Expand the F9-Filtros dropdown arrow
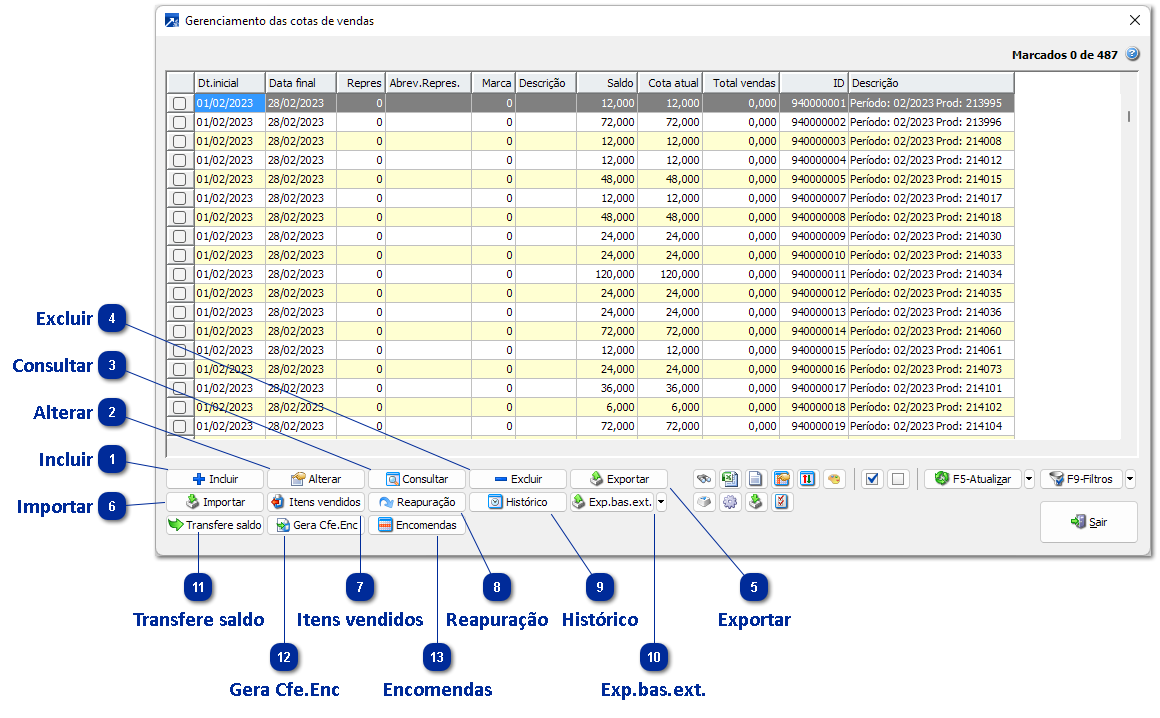Viewport: 1160px width, 718px height. (x=1130, y=479)
